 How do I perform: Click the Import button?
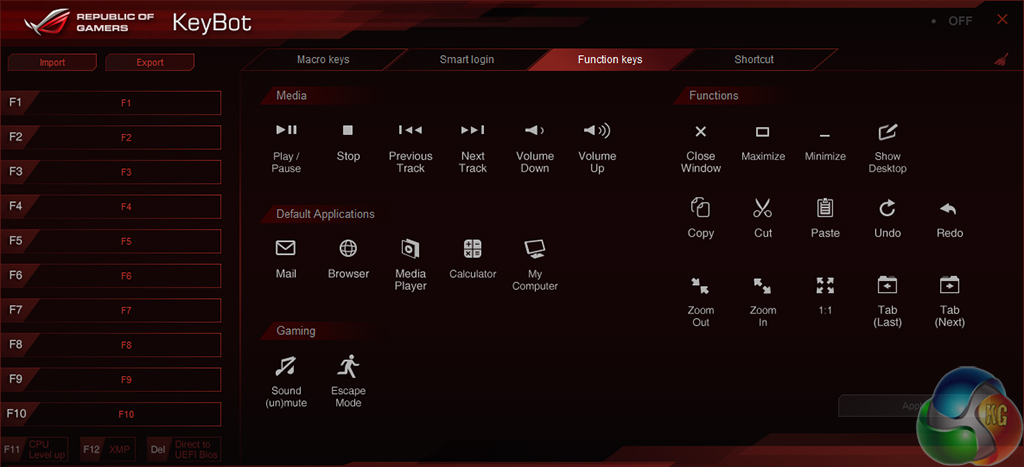point(52,63)
